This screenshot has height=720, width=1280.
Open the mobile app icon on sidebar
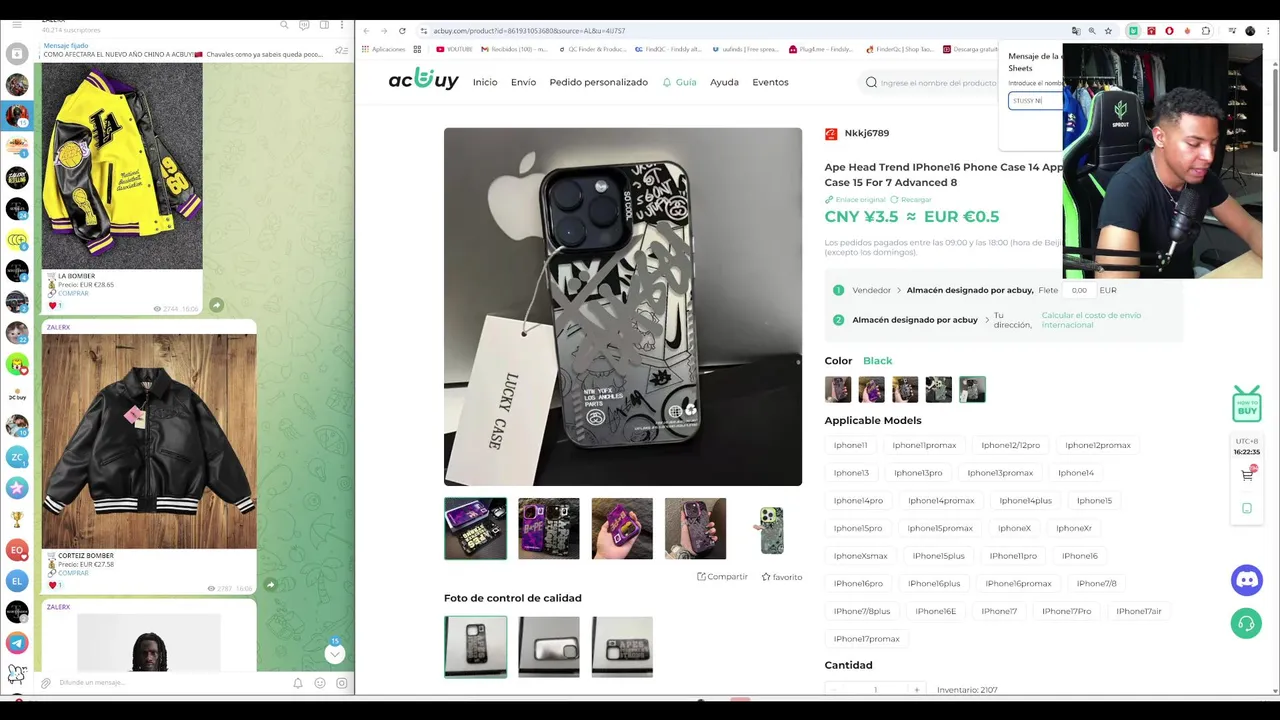tap(1247, 508)
